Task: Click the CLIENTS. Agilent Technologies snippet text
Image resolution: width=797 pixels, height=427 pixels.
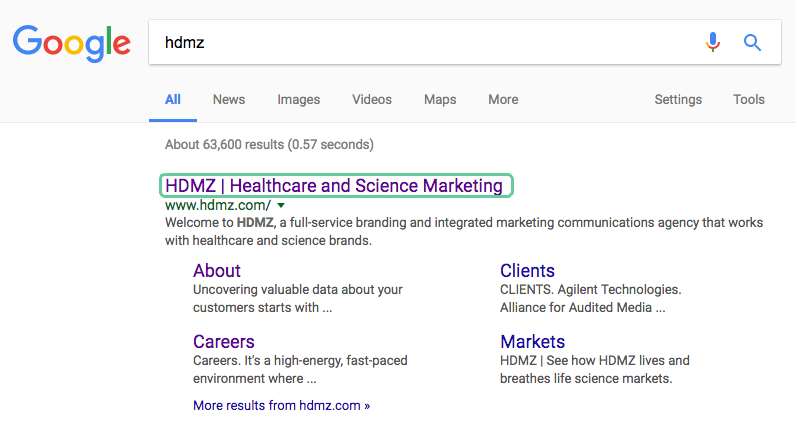Action: click(591, 298)
